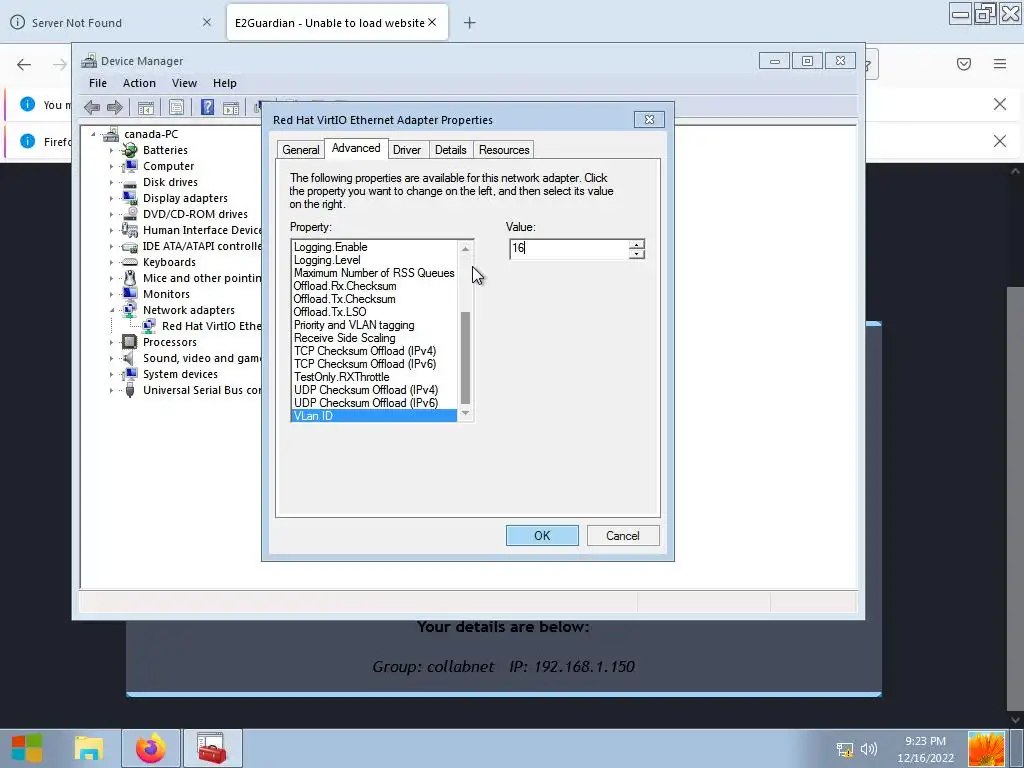Select the Processors chip icon
The image size is (1024, 768).
pyautogui.click(x=130, y=342)
